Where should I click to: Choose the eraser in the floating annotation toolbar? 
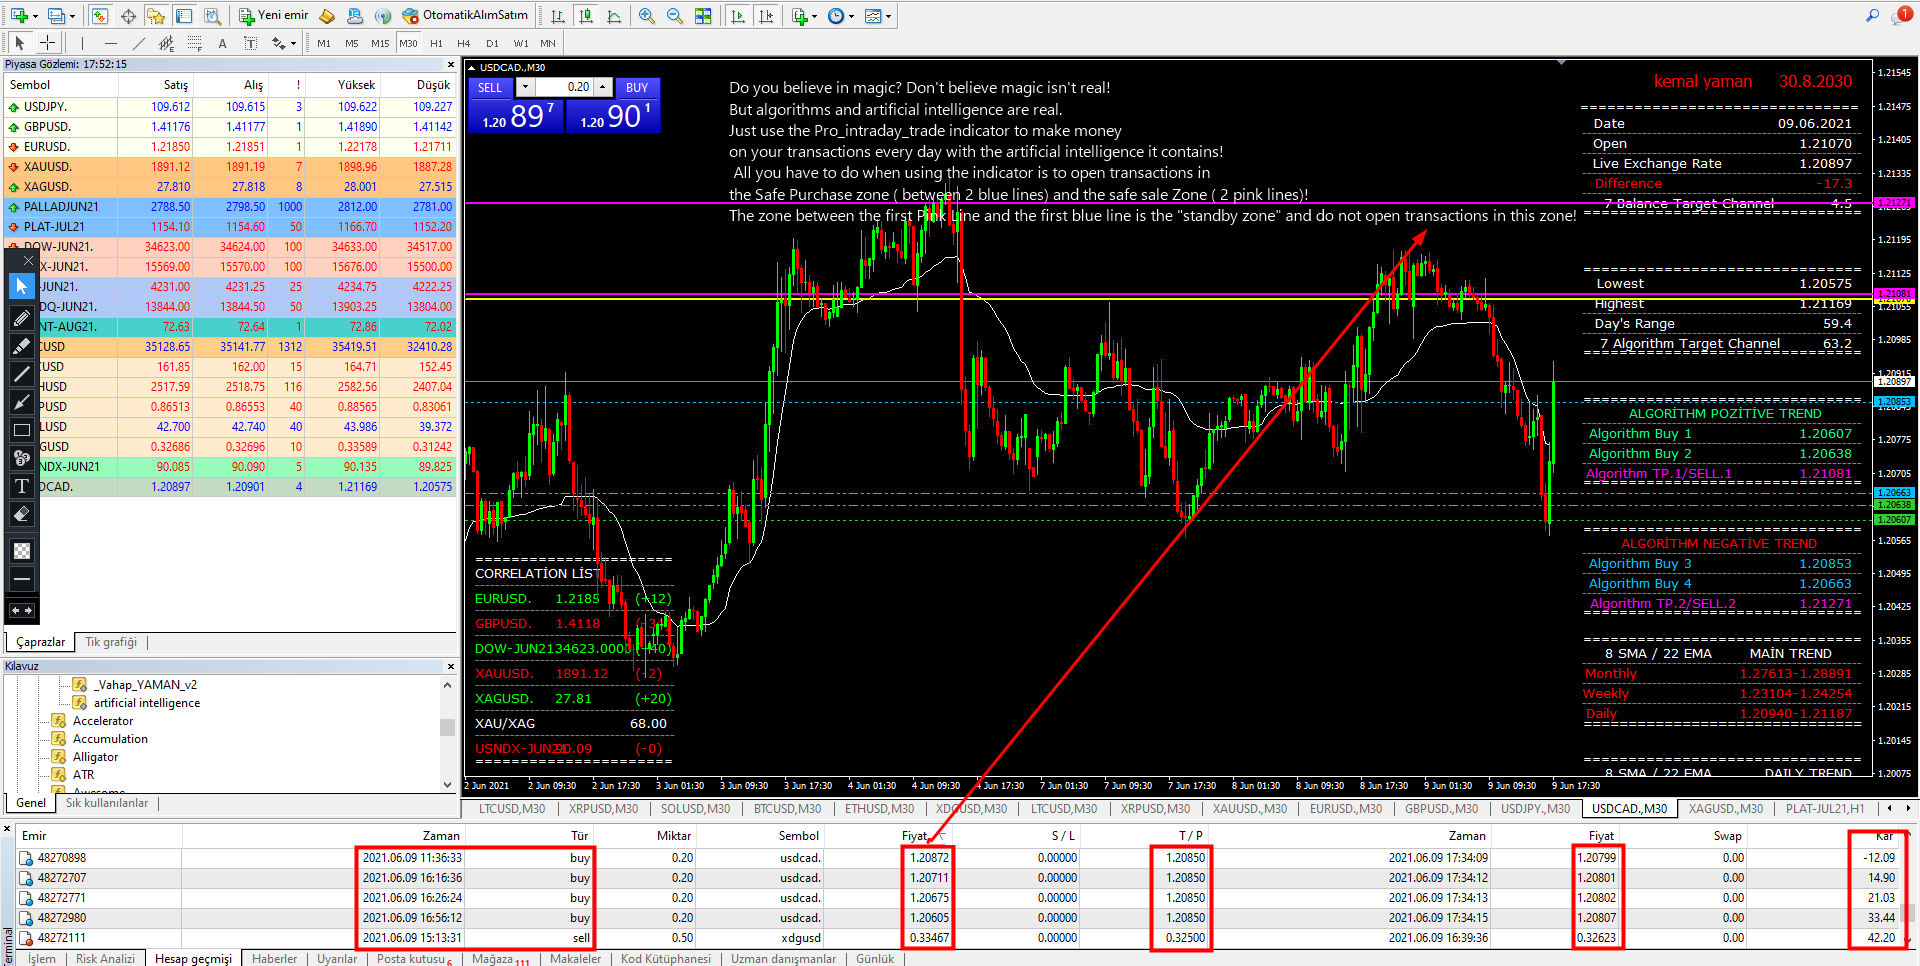coord(21,514)
